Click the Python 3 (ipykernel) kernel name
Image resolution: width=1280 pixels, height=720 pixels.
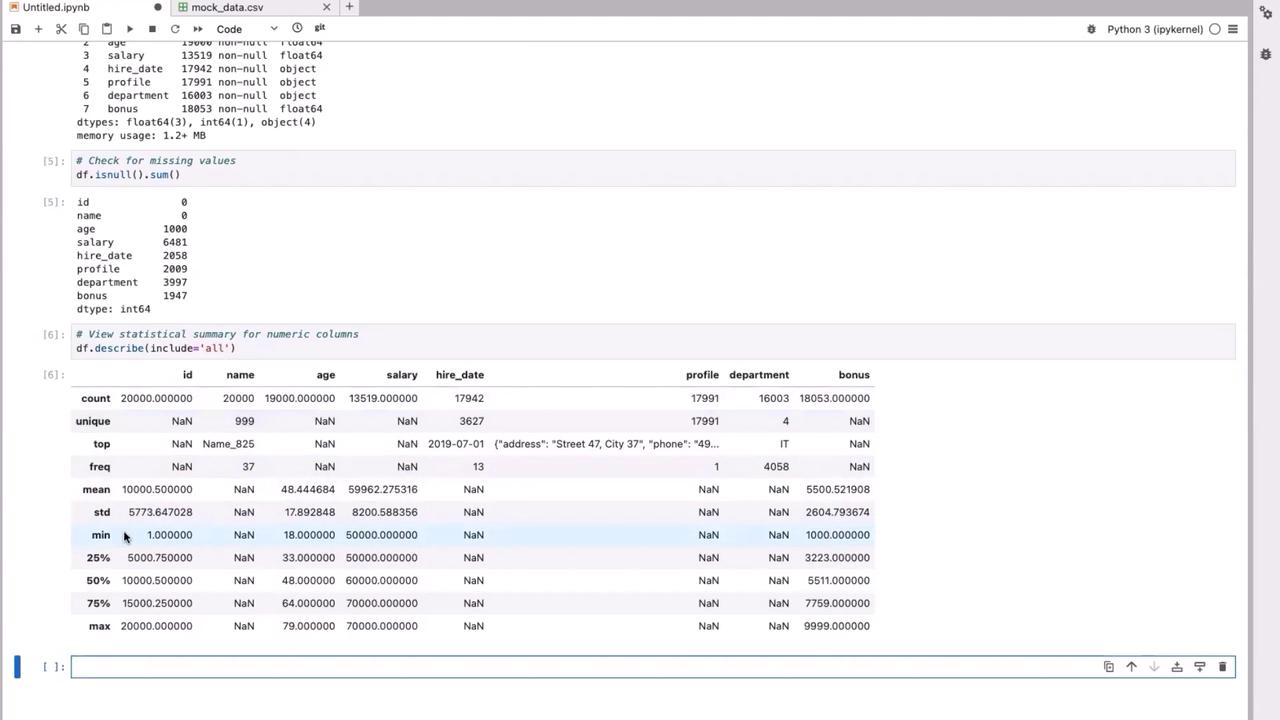(1155, 29)
